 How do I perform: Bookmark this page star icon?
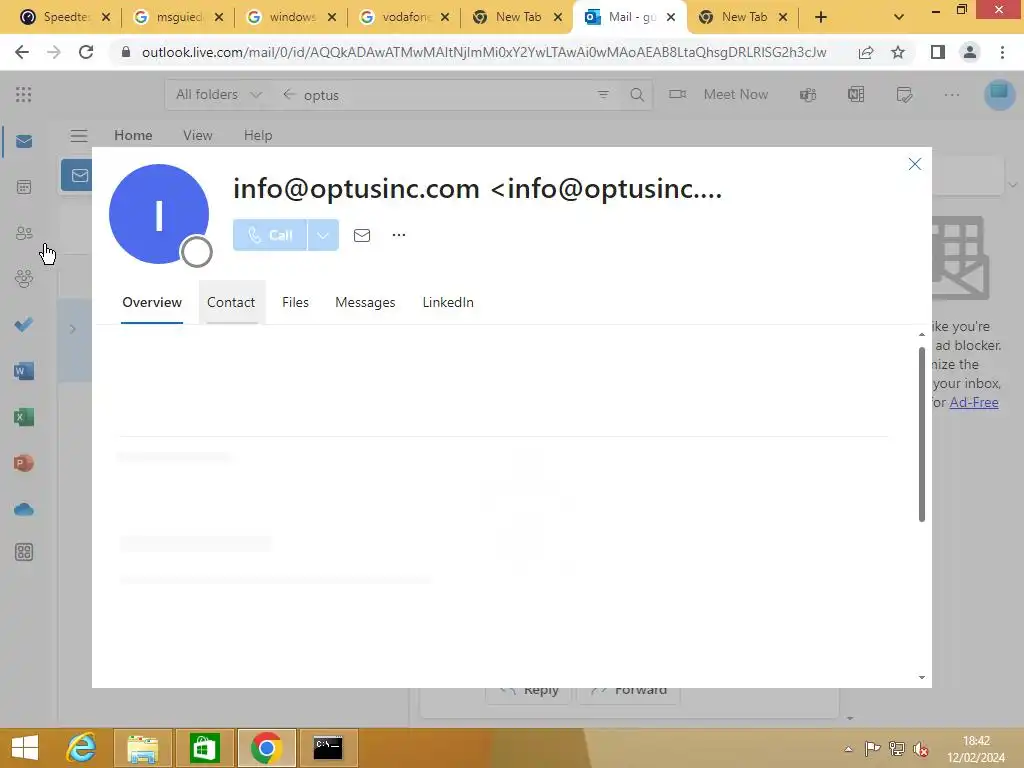coord(898,52)
